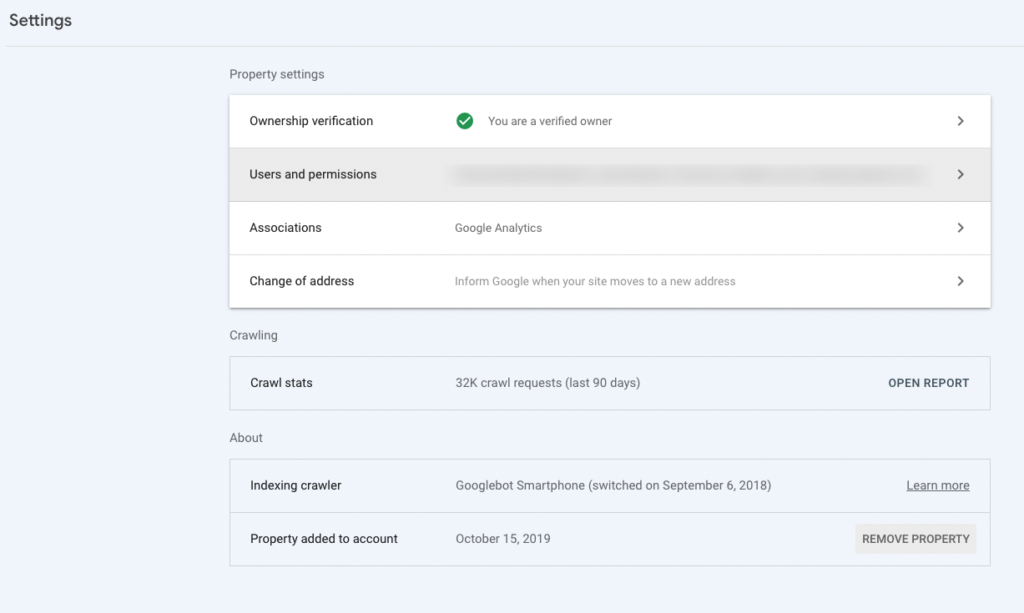
Task: Click the OPEN REPORT button
Action: pyautogui.click(x=928, y=383)
